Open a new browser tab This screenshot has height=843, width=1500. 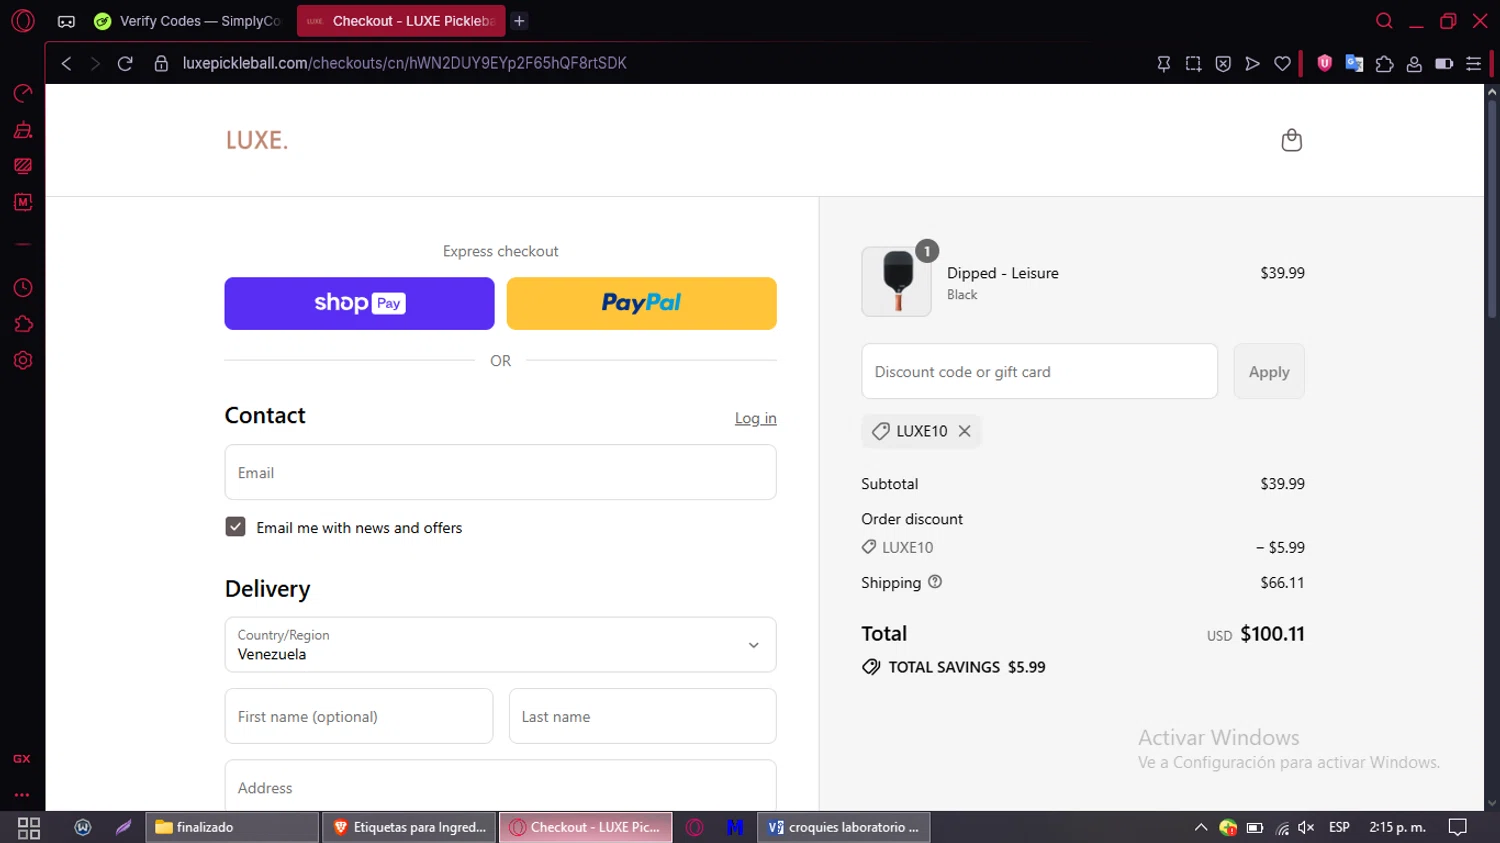click(519, 21)
